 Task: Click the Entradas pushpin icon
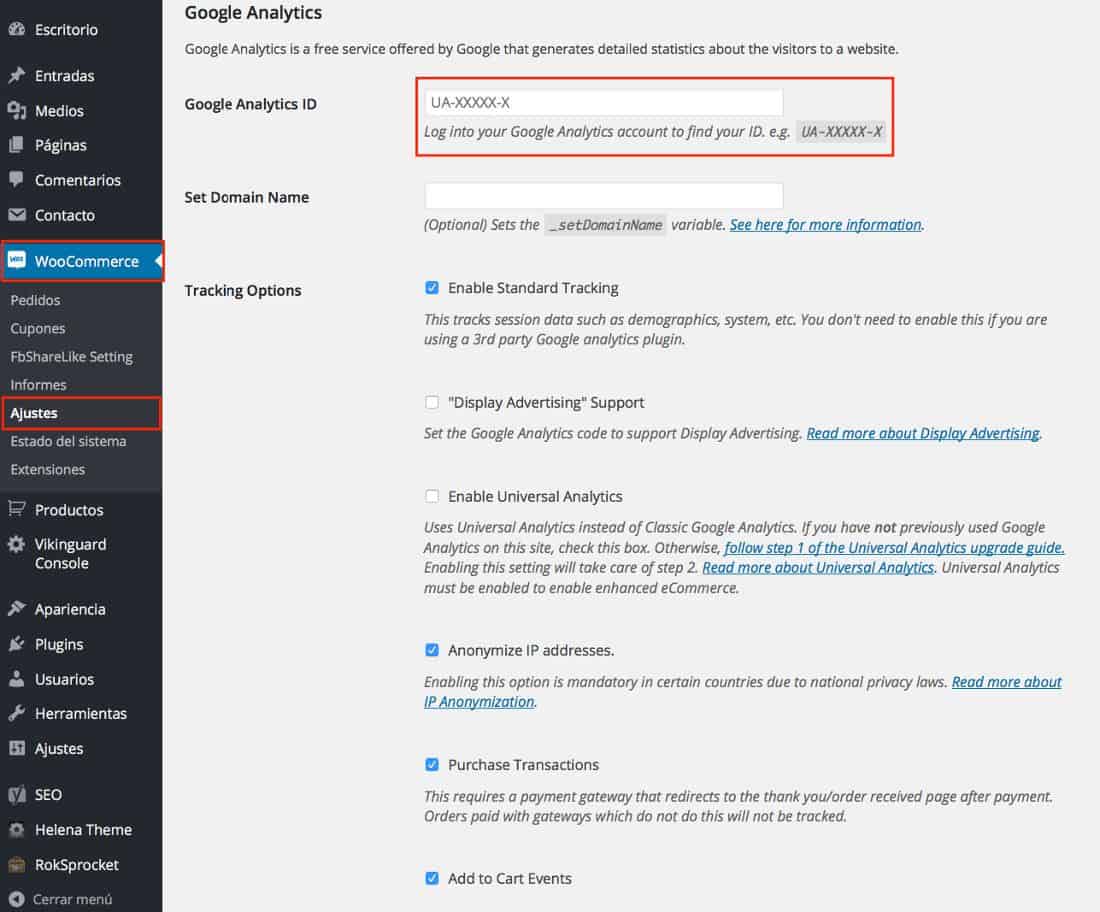[17, 75]
